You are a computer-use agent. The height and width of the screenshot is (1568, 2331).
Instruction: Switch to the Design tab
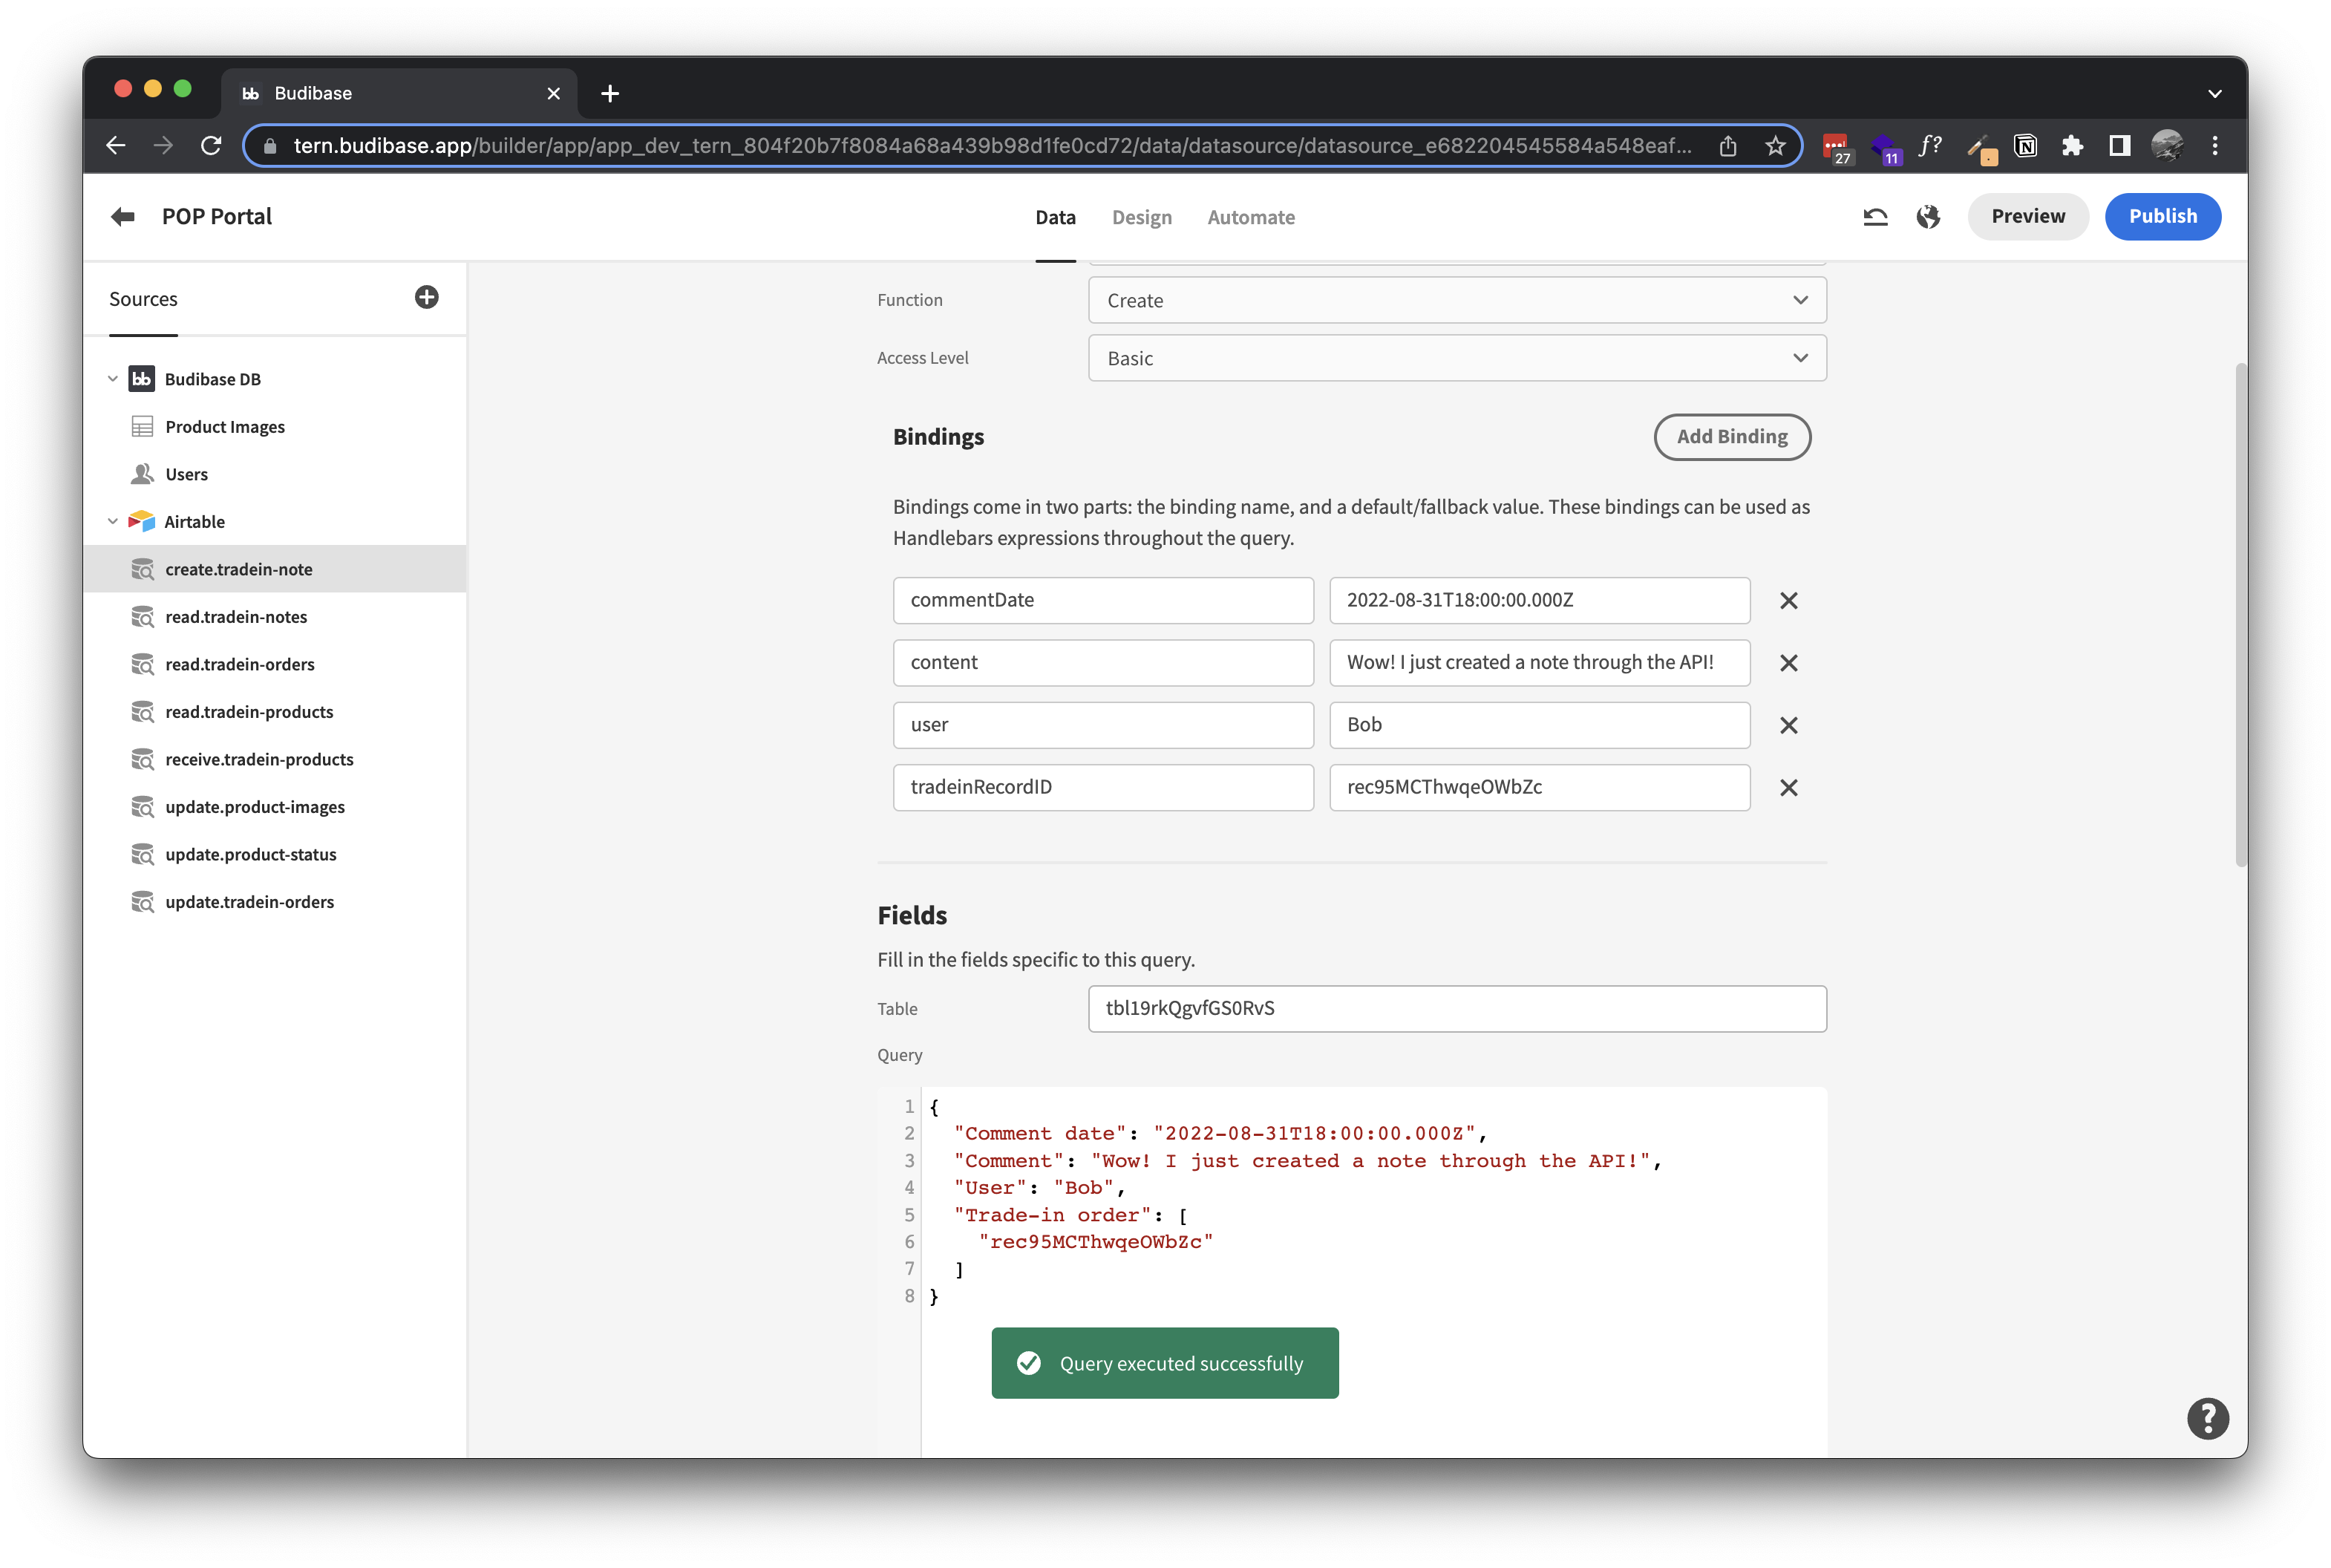pos(1141,217)
